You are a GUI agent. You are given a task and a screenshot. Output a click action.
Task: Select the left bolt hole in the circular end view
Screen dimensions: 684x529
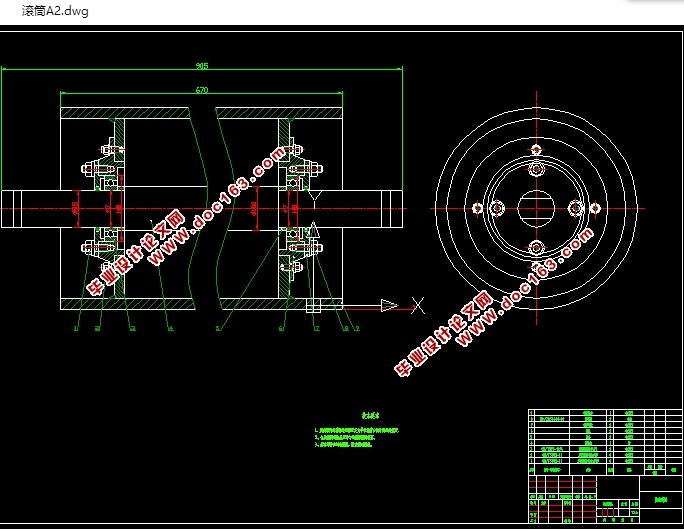point(478,208)
